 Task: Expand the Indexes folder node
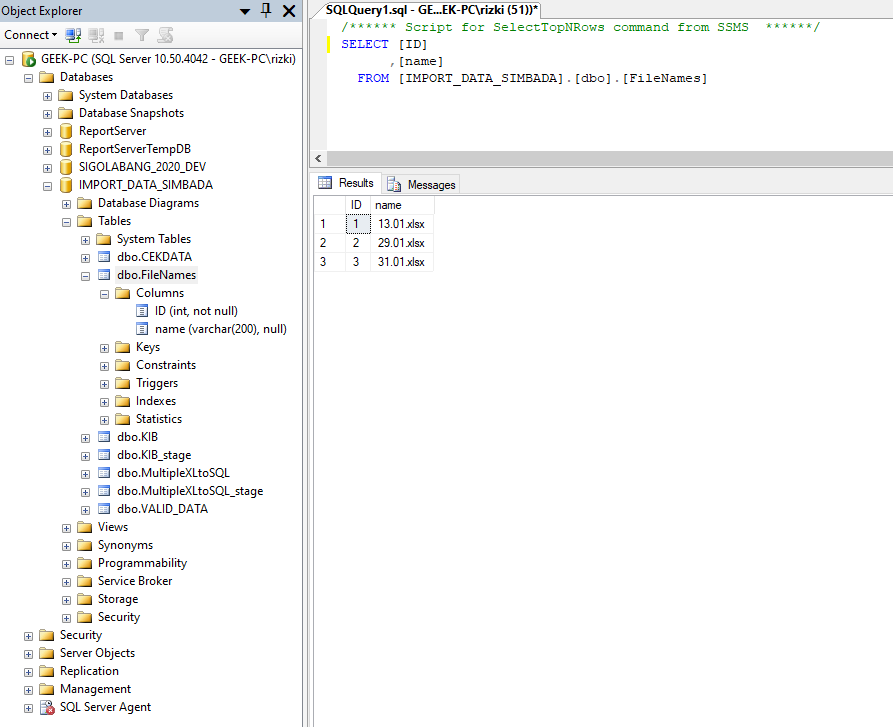[x=104, y=402]
